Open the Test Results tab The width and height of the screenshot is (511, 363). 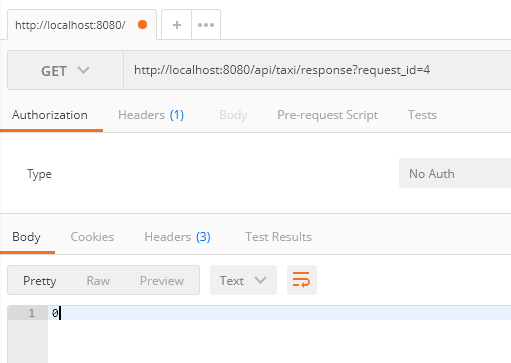[x=278, y=237]
